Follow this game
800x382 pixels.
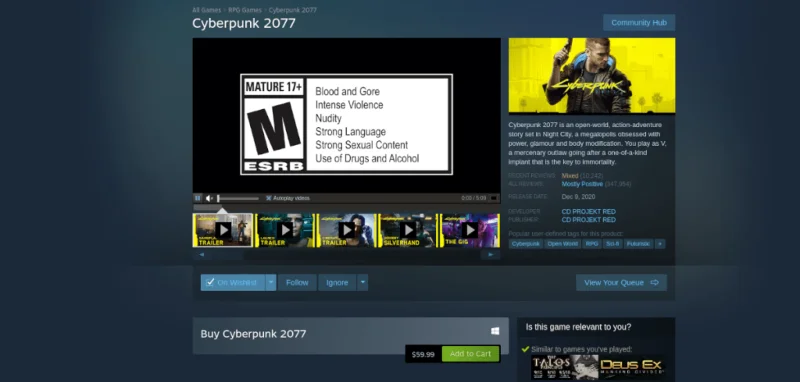pyautogui.click(x=297, y=283)
